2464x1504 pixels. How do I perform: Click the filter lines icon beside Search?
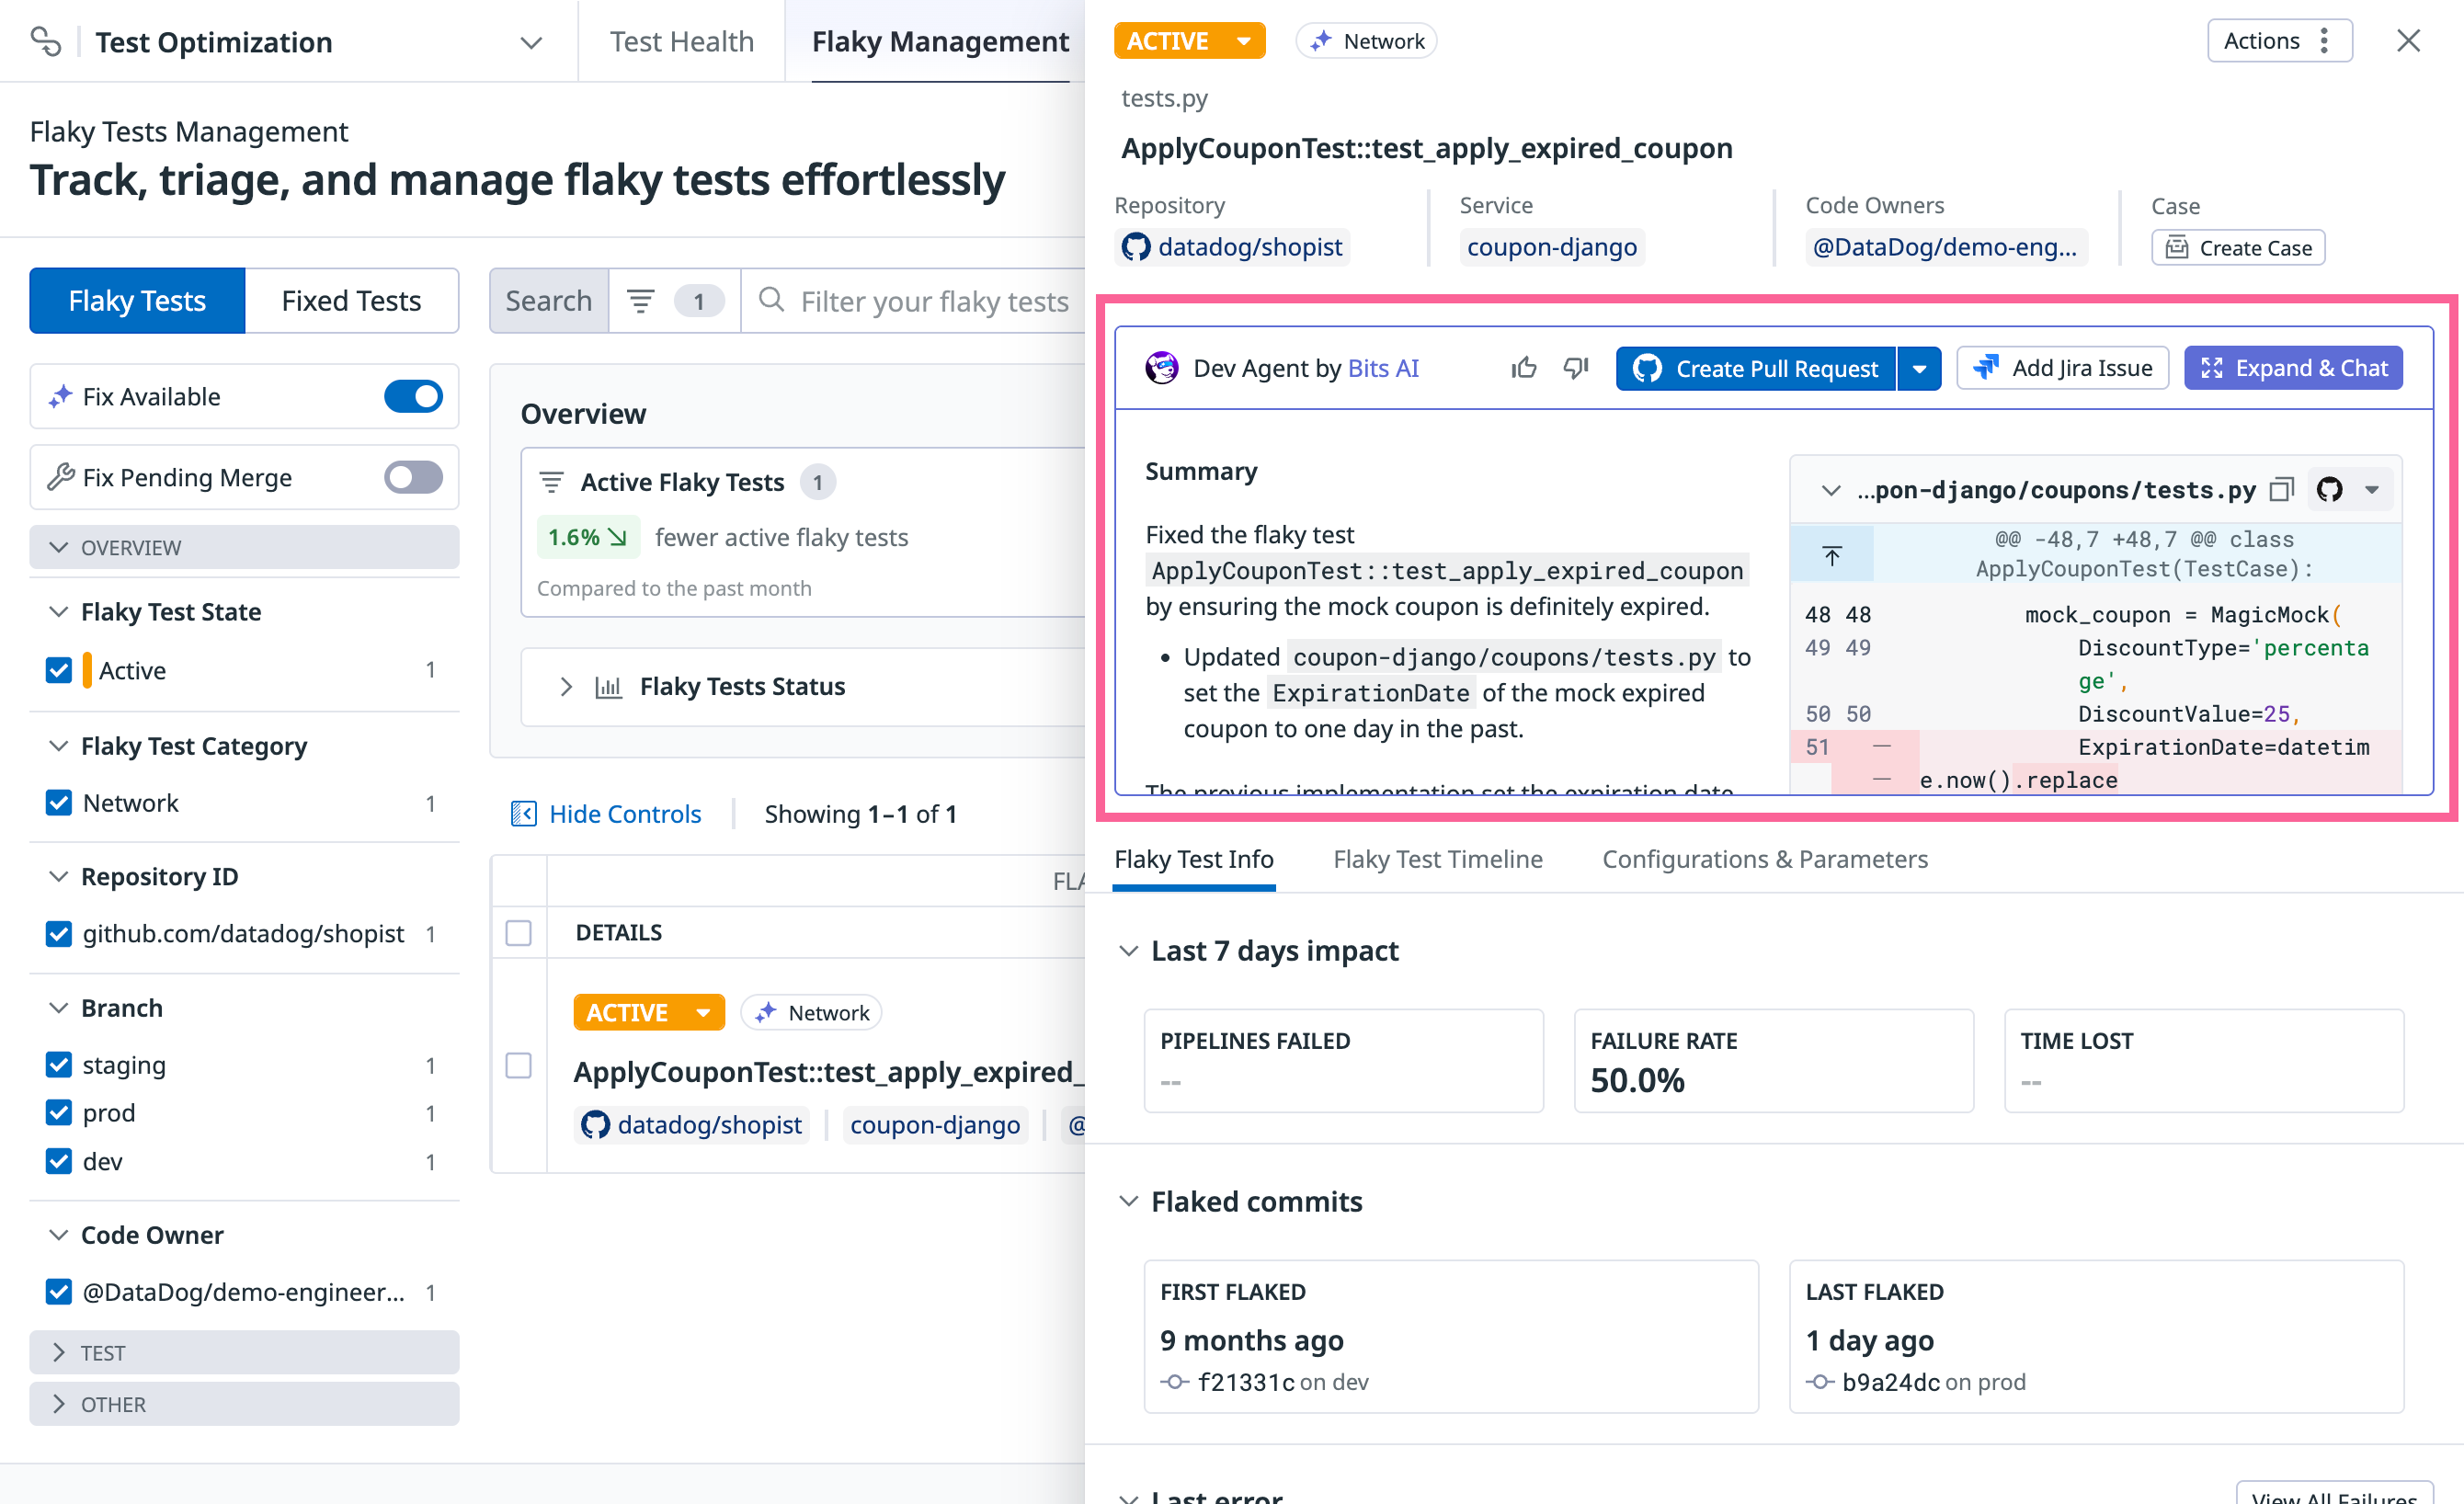click(641, 300)
